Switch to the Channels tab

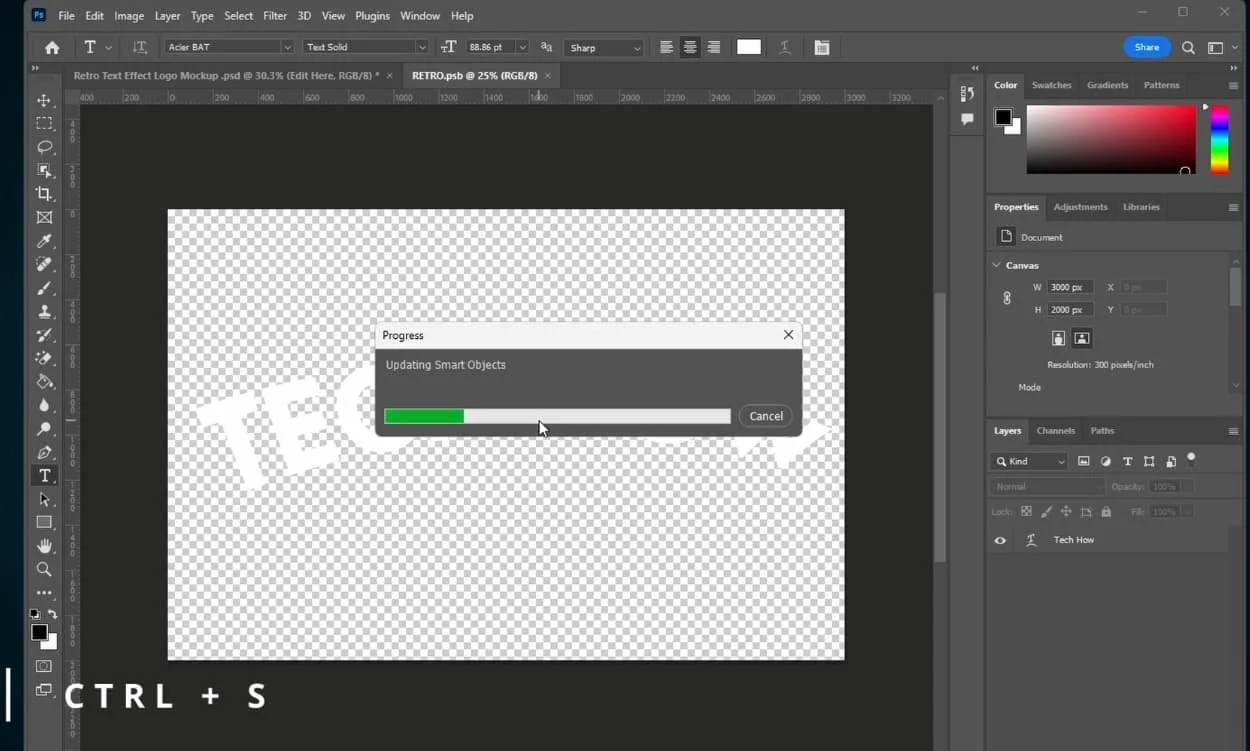(x=1055, y=431)
